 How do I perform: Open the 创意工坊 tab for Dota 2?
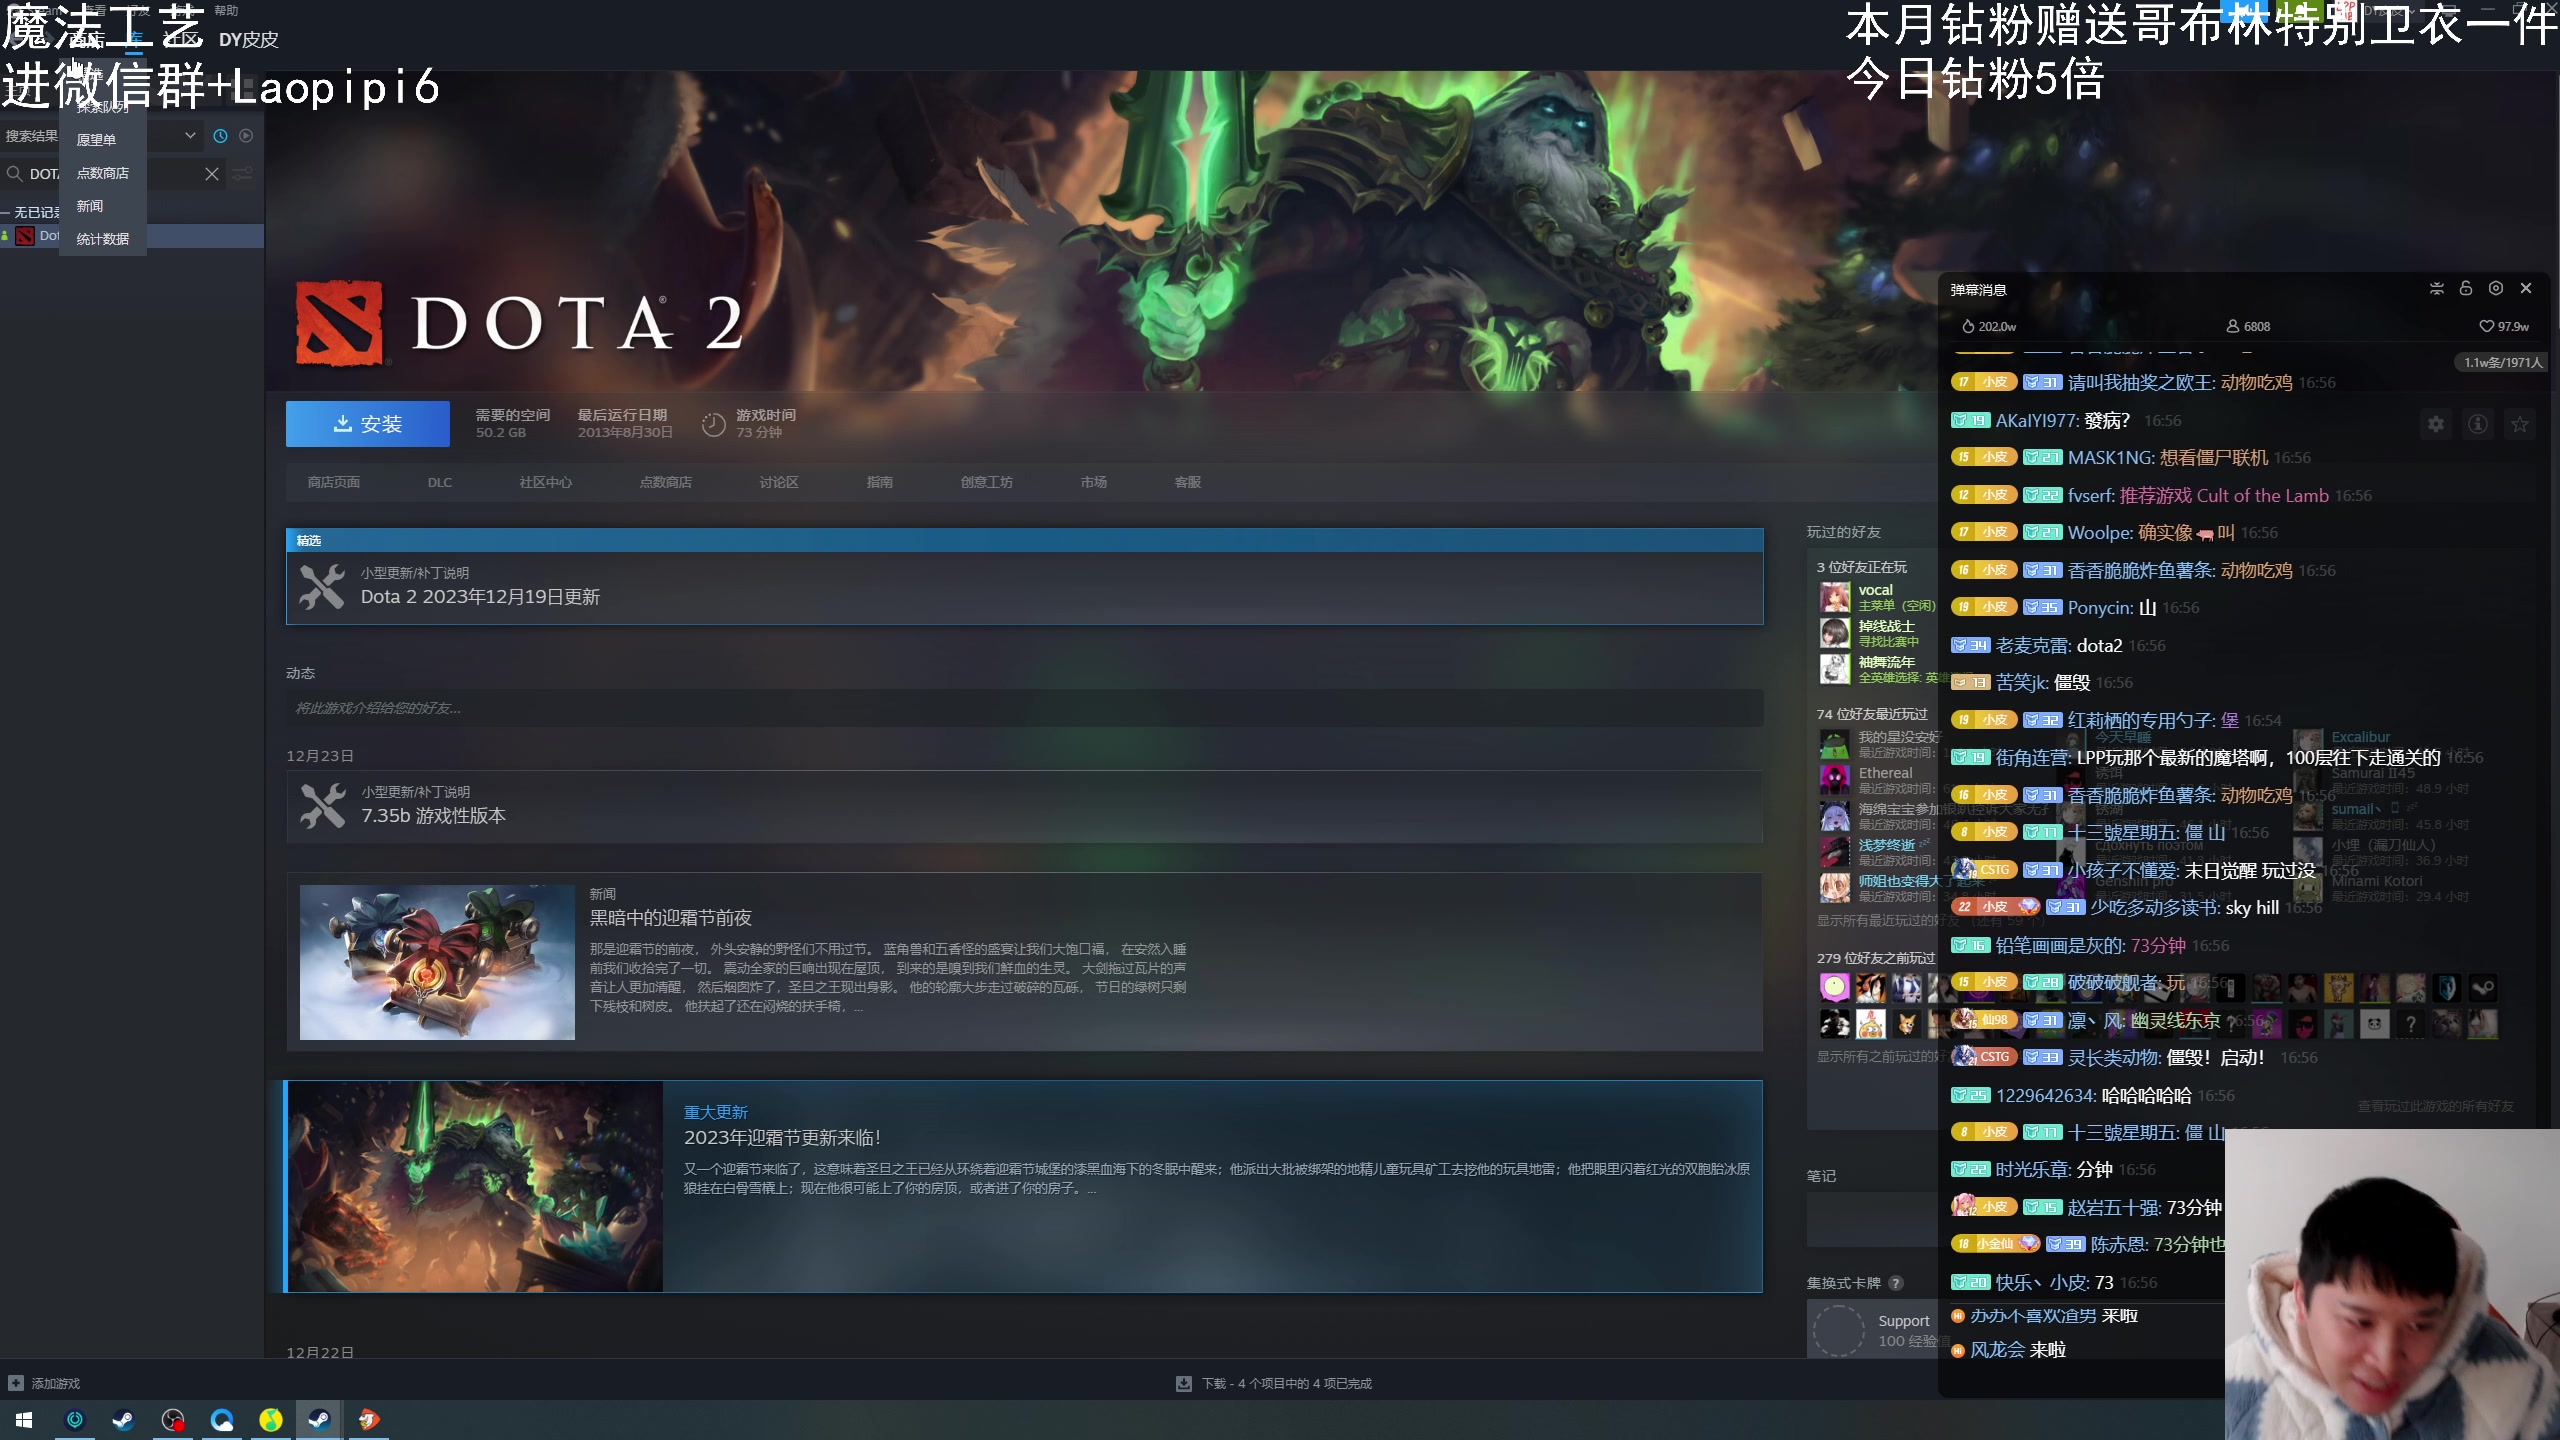(986, 482)
